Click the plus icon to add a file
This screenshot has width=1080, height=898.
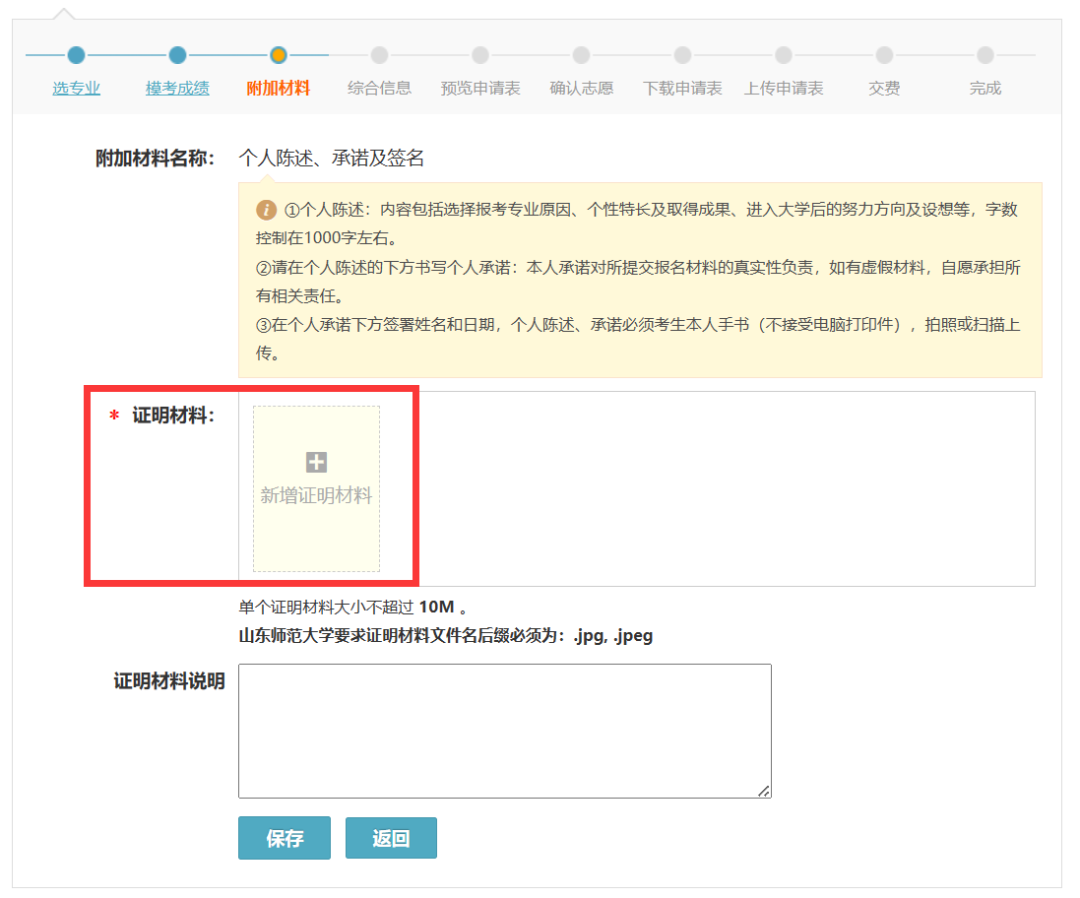click(316, 462)
